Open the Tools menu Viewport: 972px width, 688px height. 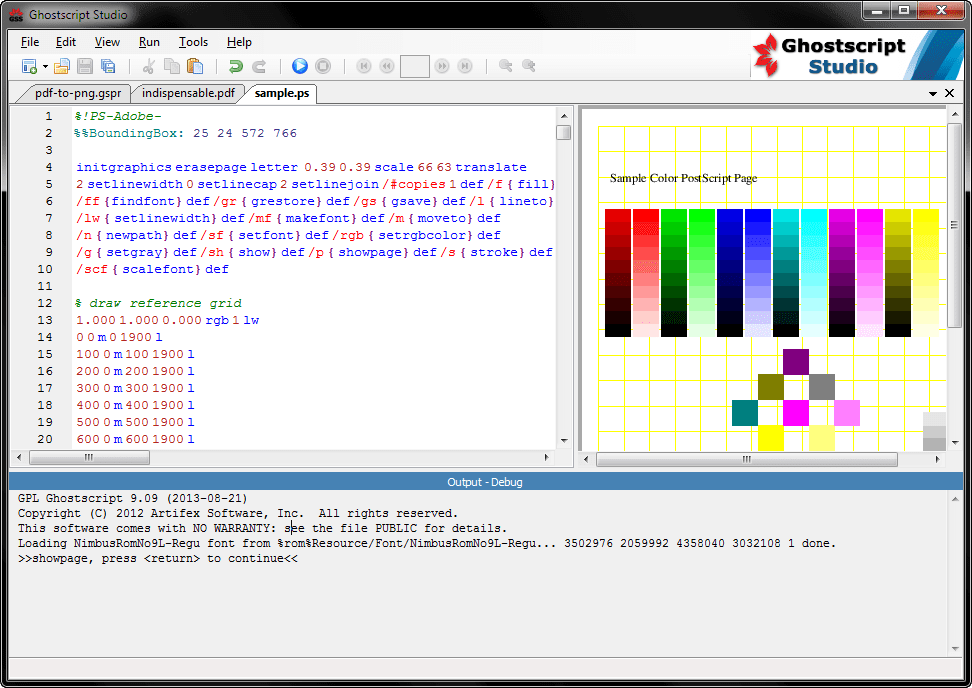point(193,42)
